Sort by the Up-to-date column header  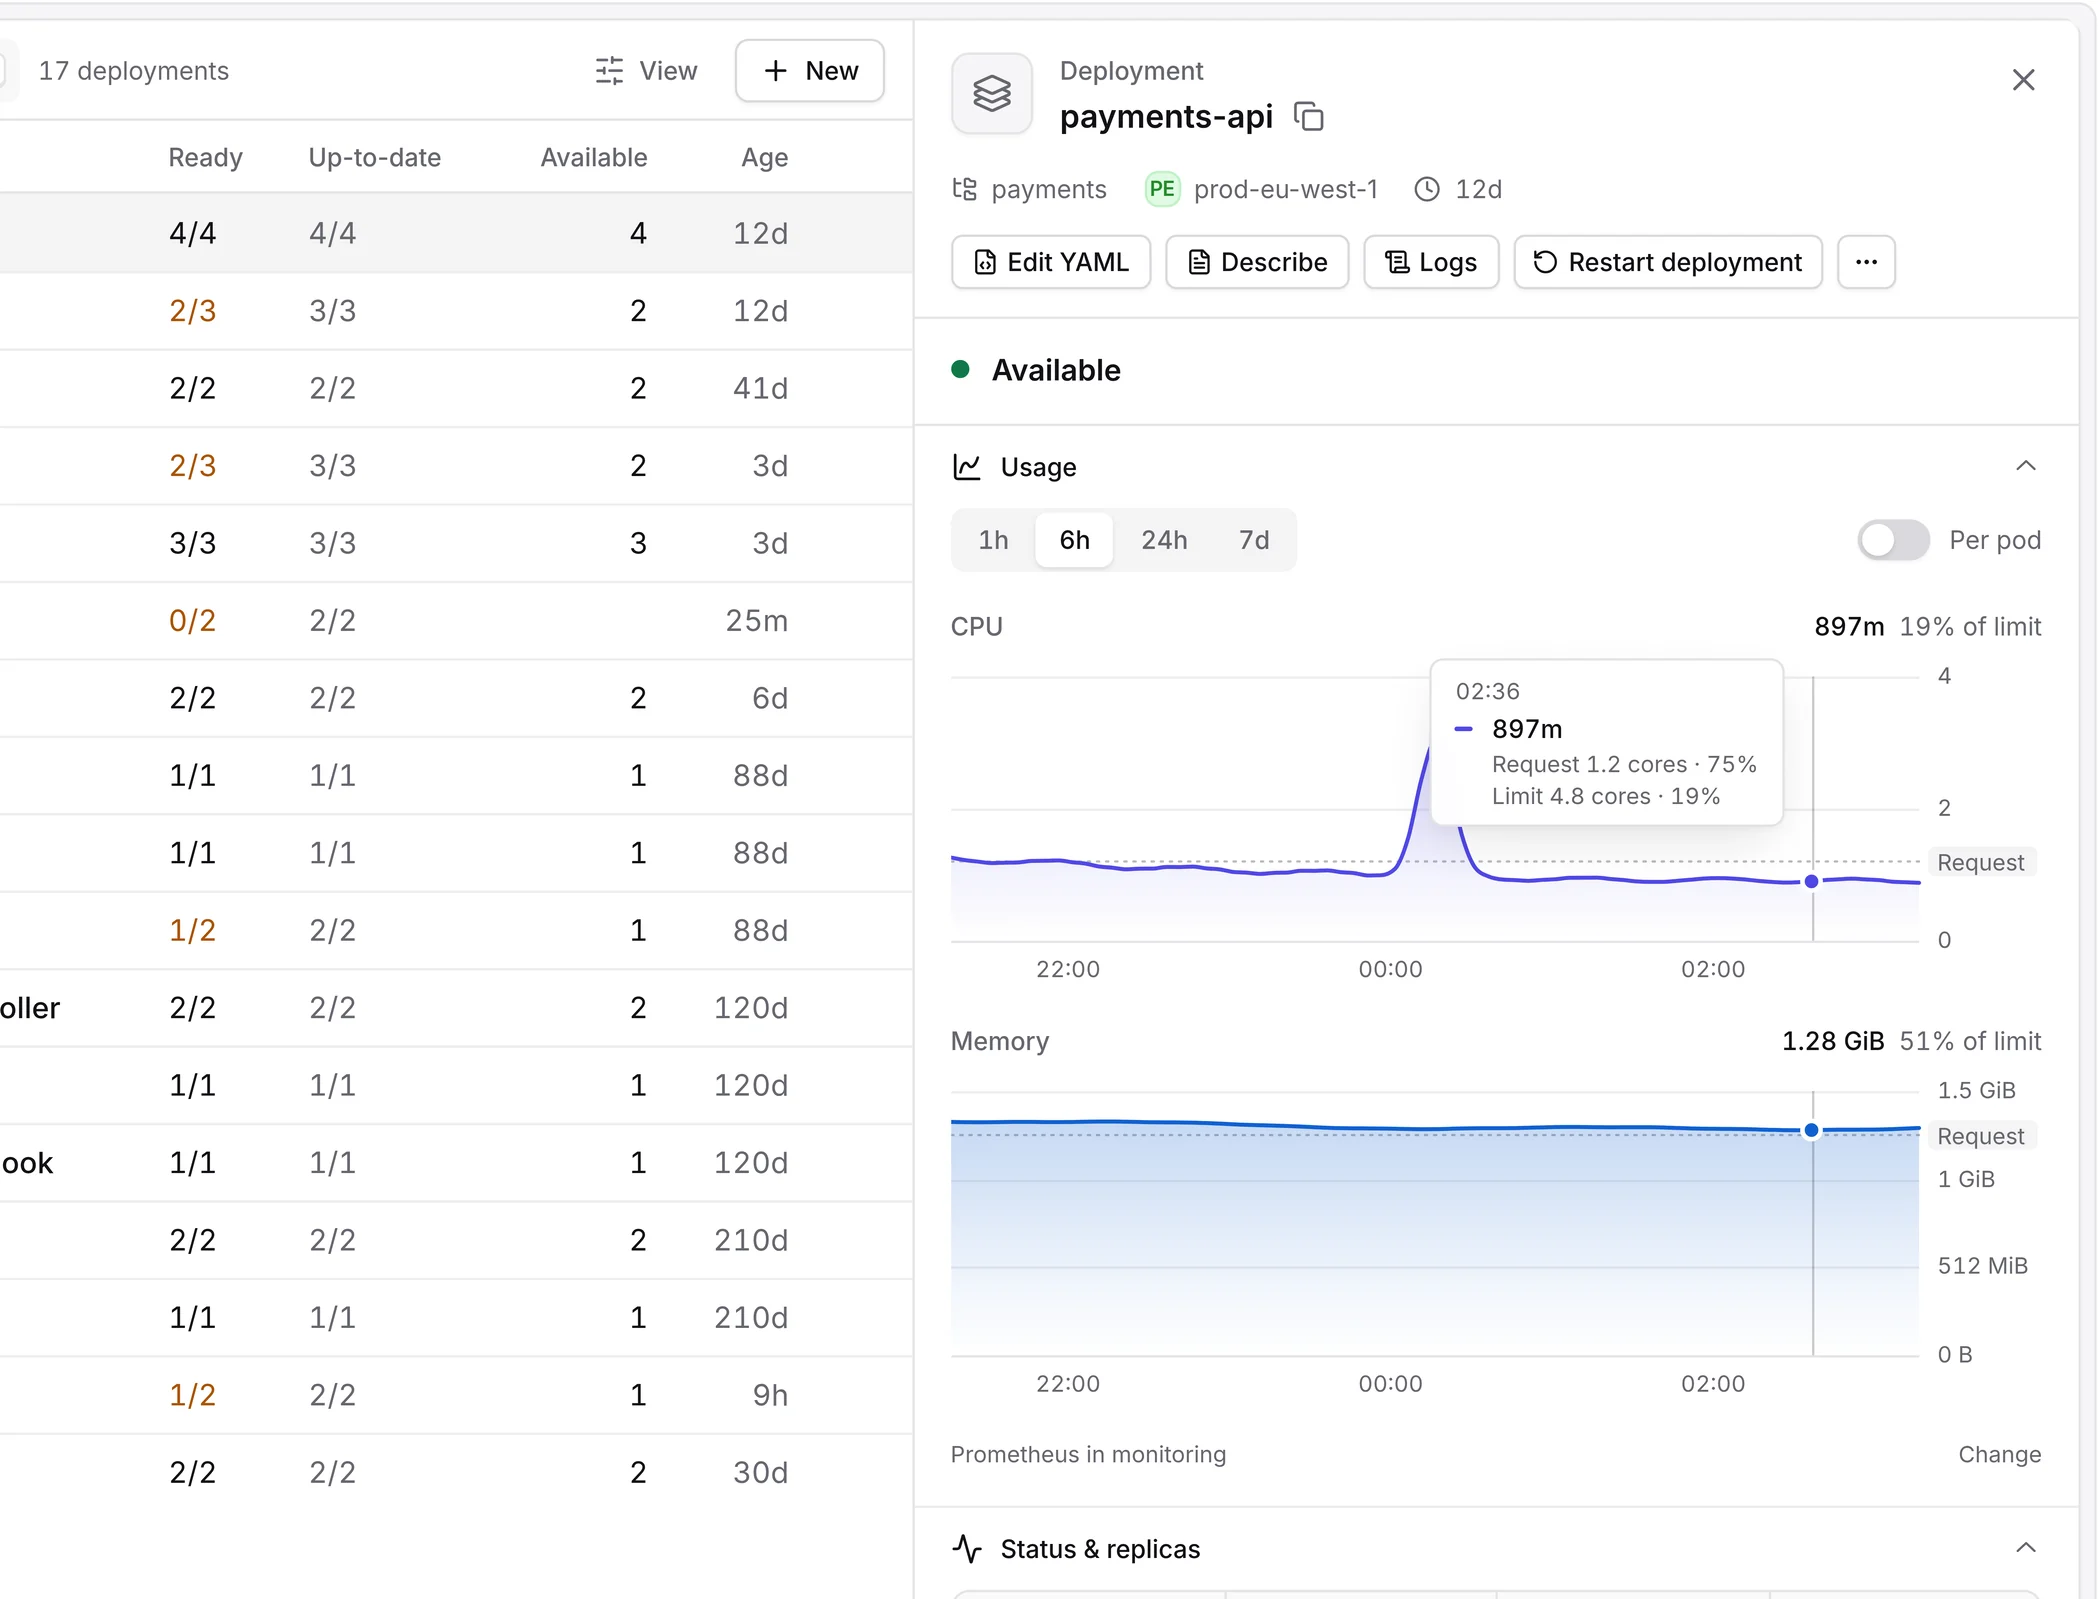click(x=375, y=157)
